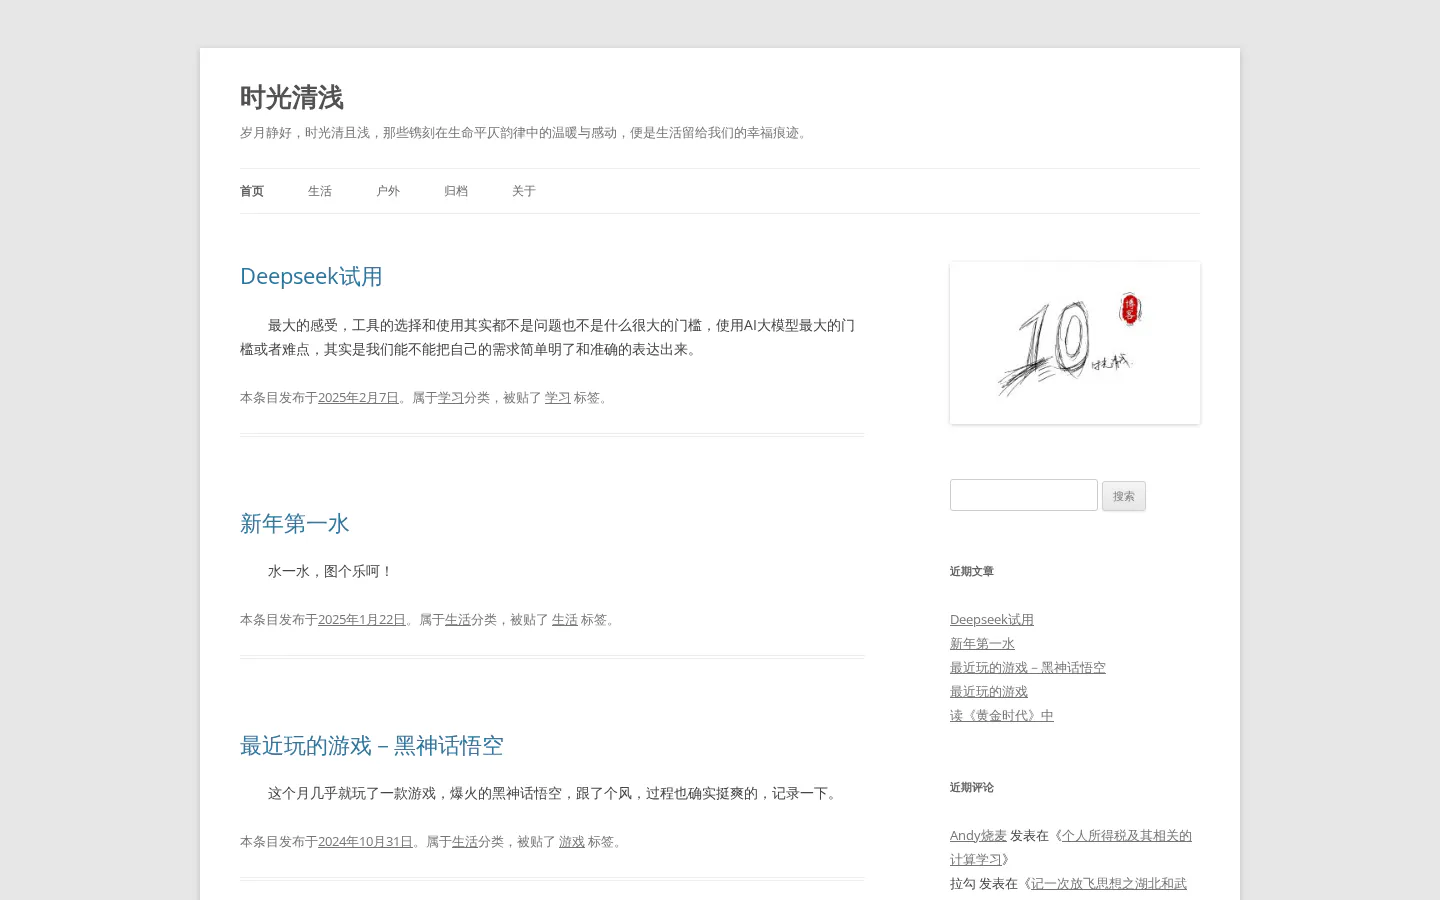Open the 游戏 tag link
This screenshot has height=900, width=1440.
tap(572, 841)
